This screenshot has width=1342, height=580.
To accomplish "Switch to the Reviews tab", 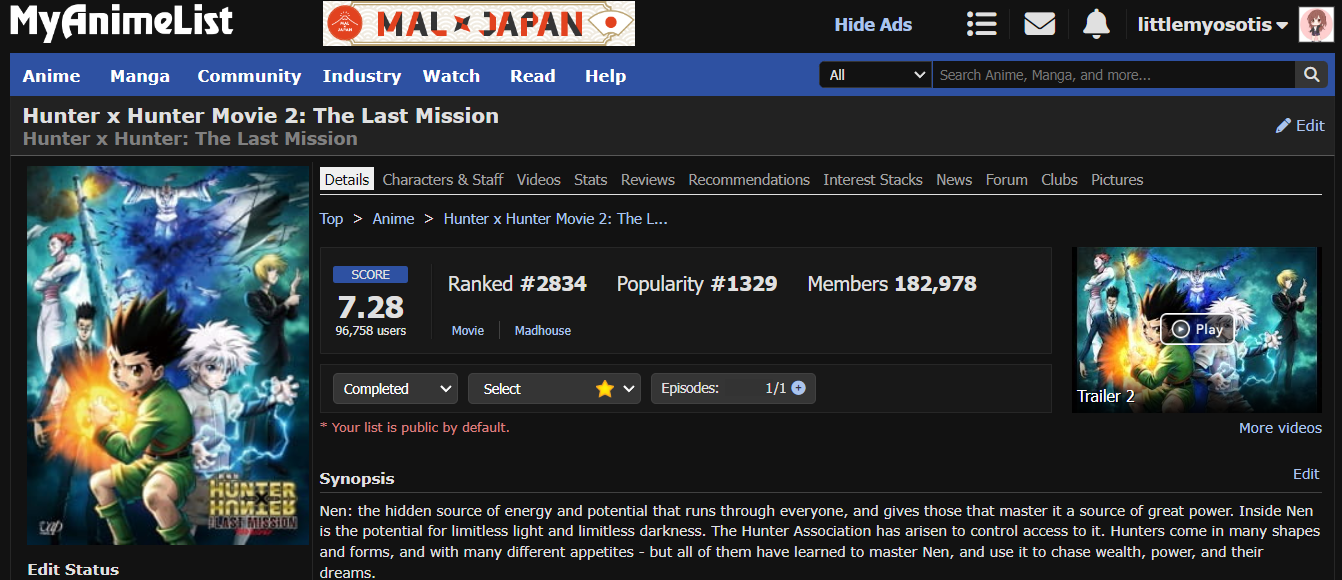I will pyautogui.click(x=648, y=180).
